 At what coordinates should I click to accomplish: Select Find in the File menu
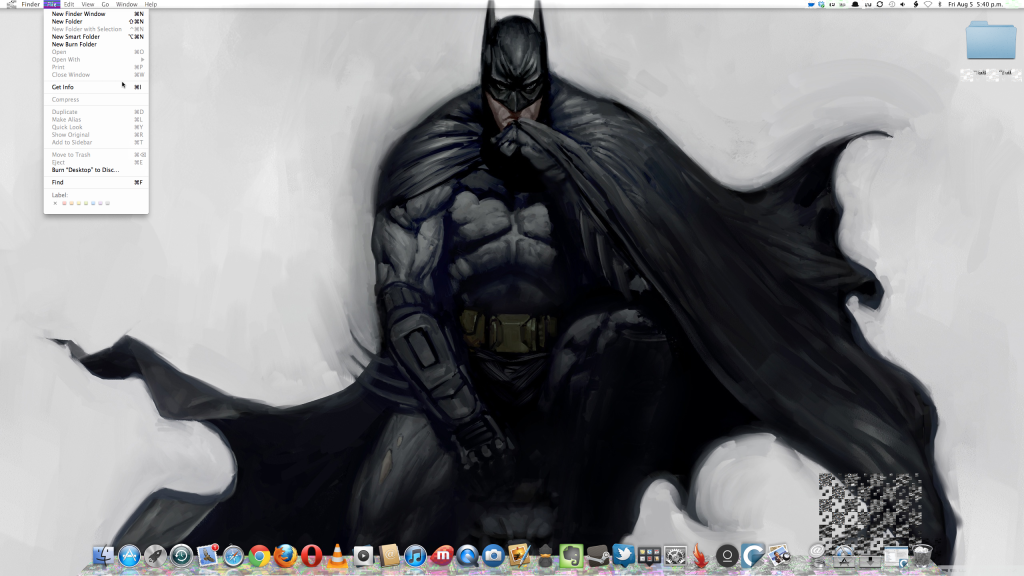(58, 182)
